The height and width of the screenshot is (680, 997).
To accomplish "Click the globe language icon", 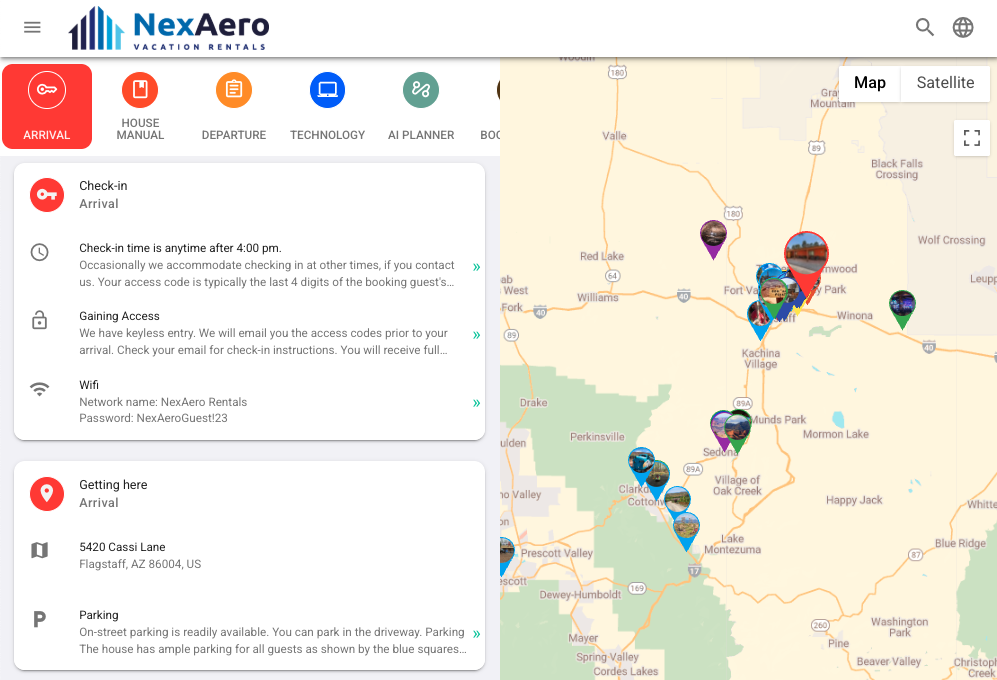I will 963,27.
